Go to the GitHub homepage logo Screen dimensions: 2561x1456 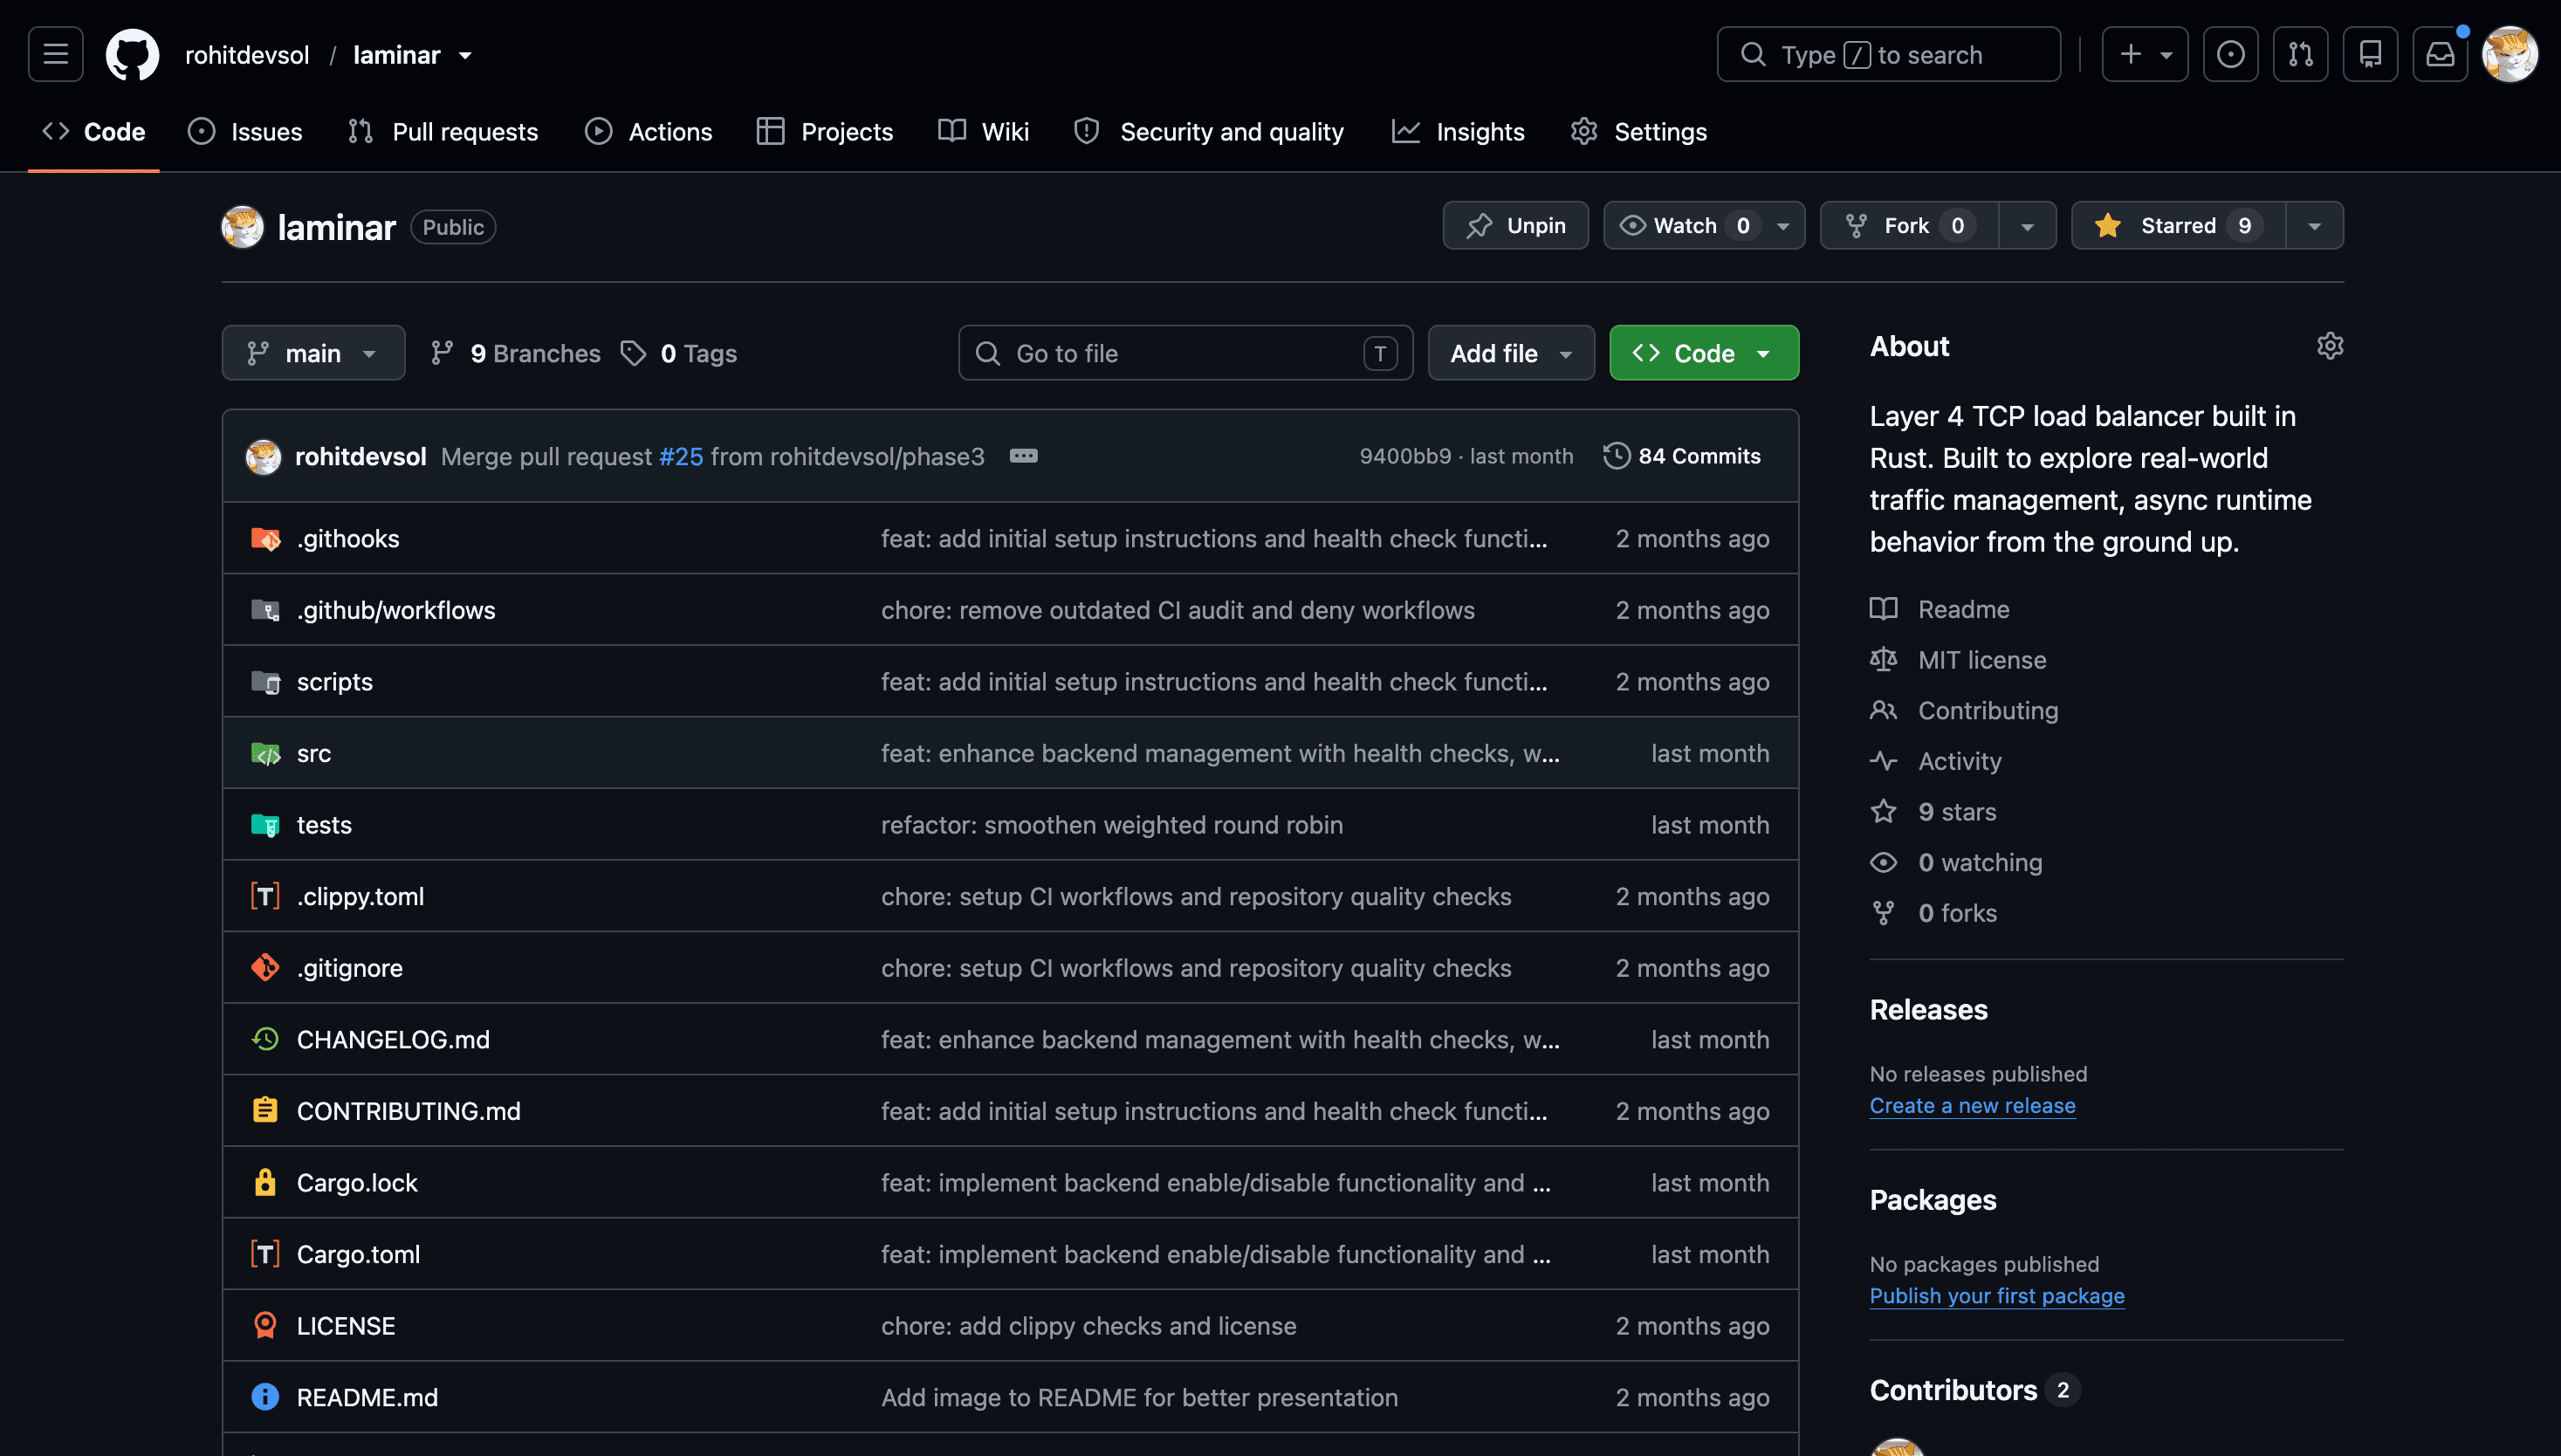pyautogui.click(x=132, y=54)
